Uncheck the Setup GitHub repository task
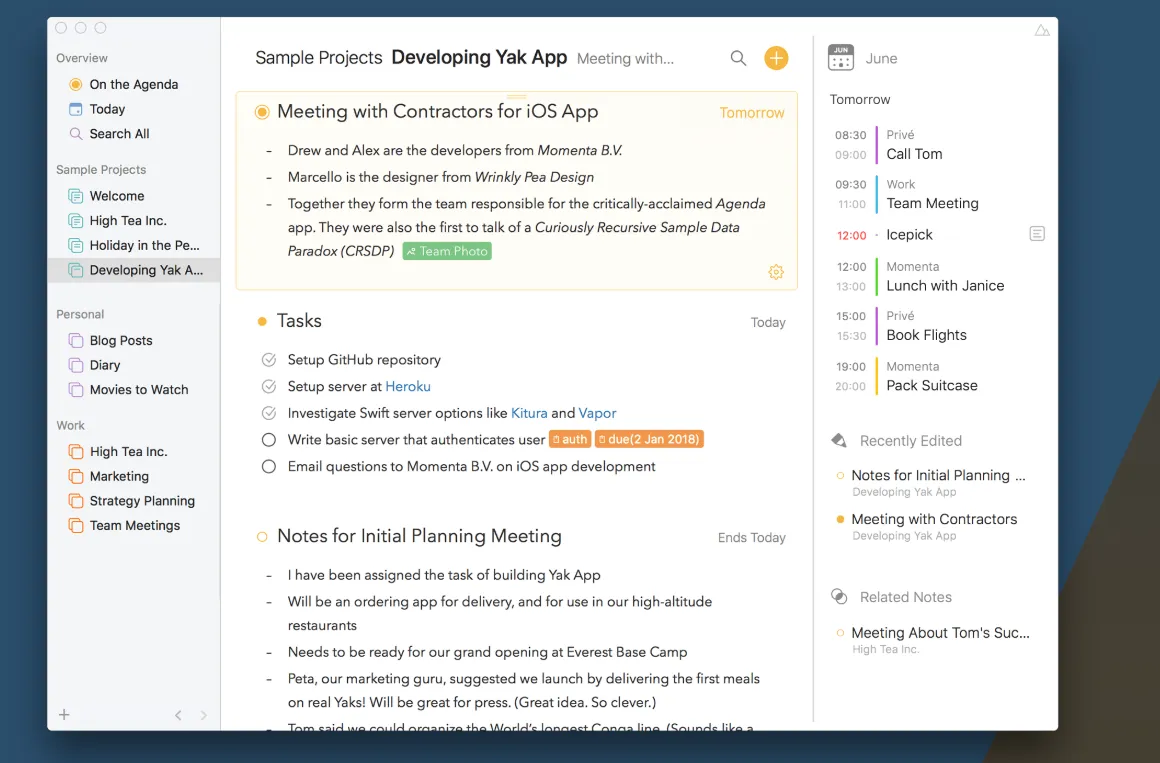 coord(269,360)
